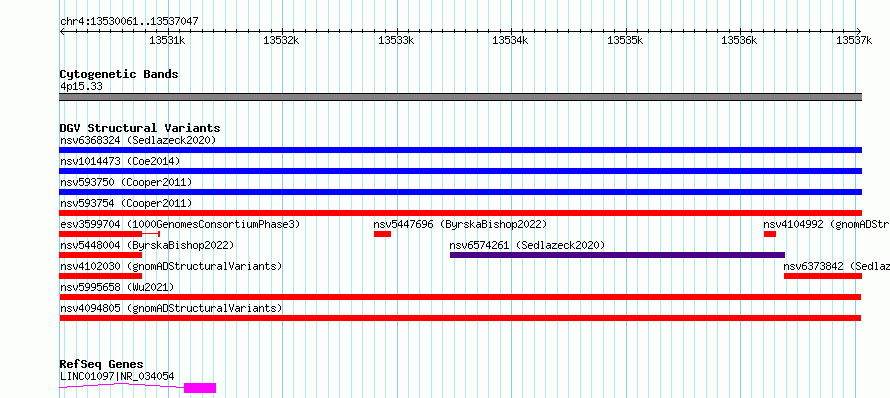This screenshot has width=890, height=398.
Task: Click the 13531k ruler tick
Action: tap(168, 40)
